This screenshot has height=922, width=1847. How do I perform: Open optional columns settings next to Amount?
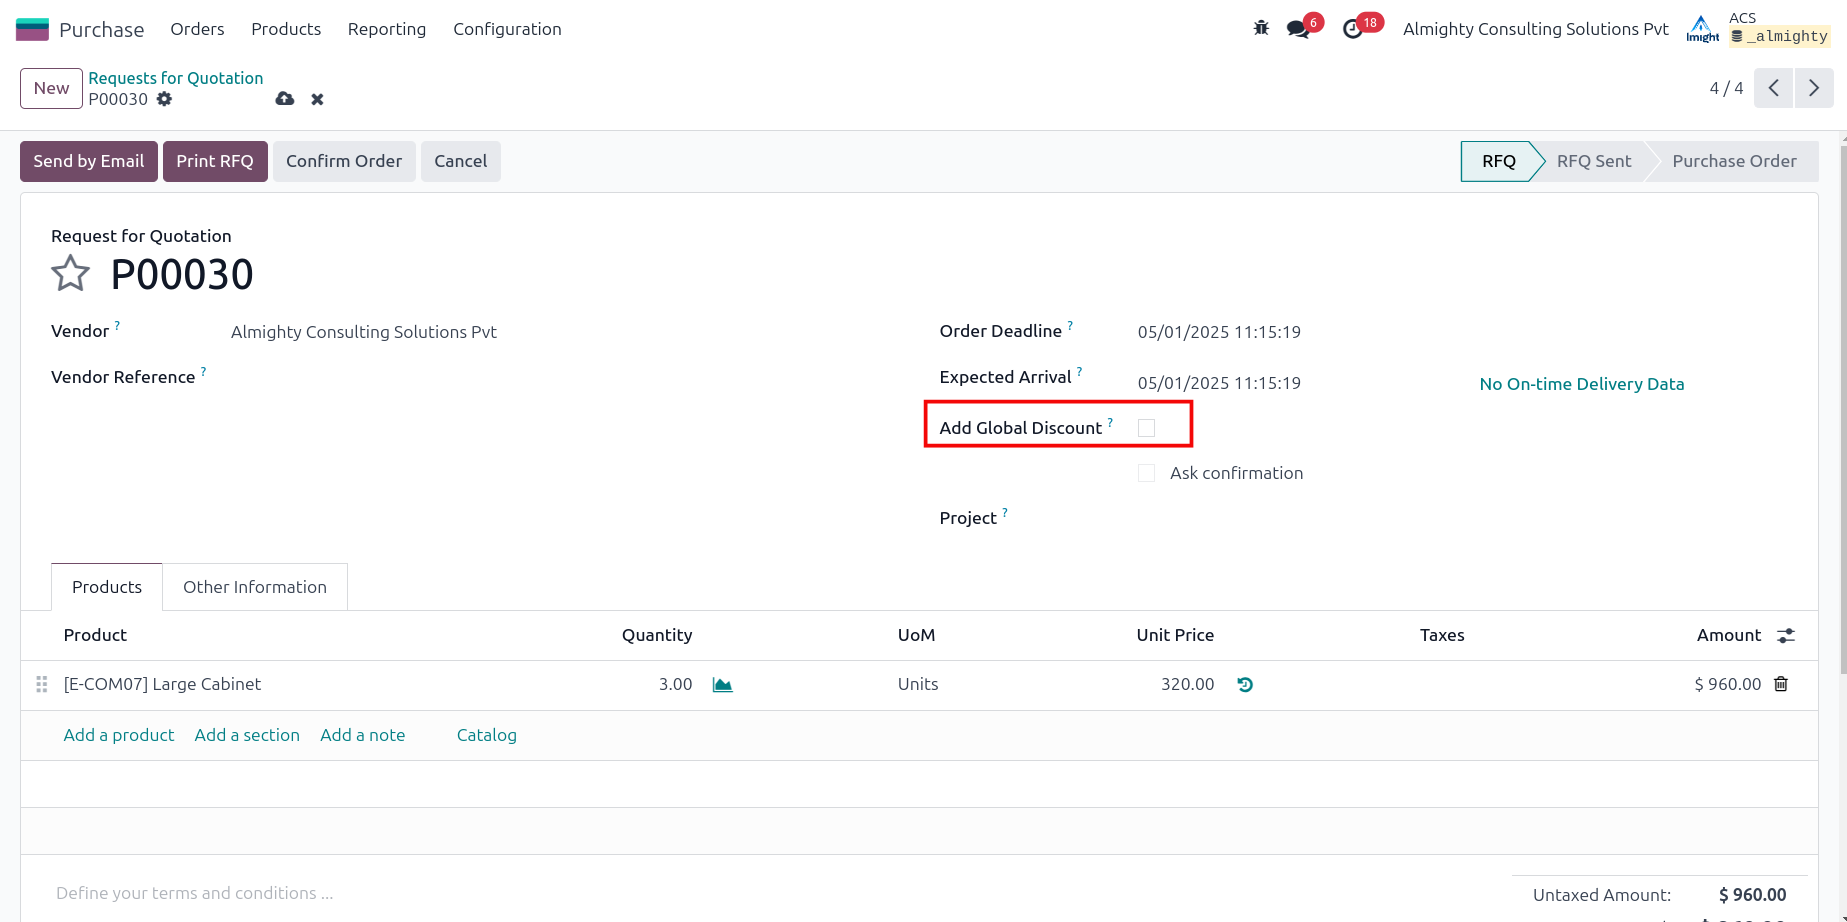pyautogui.click(x=1786, y=635)
